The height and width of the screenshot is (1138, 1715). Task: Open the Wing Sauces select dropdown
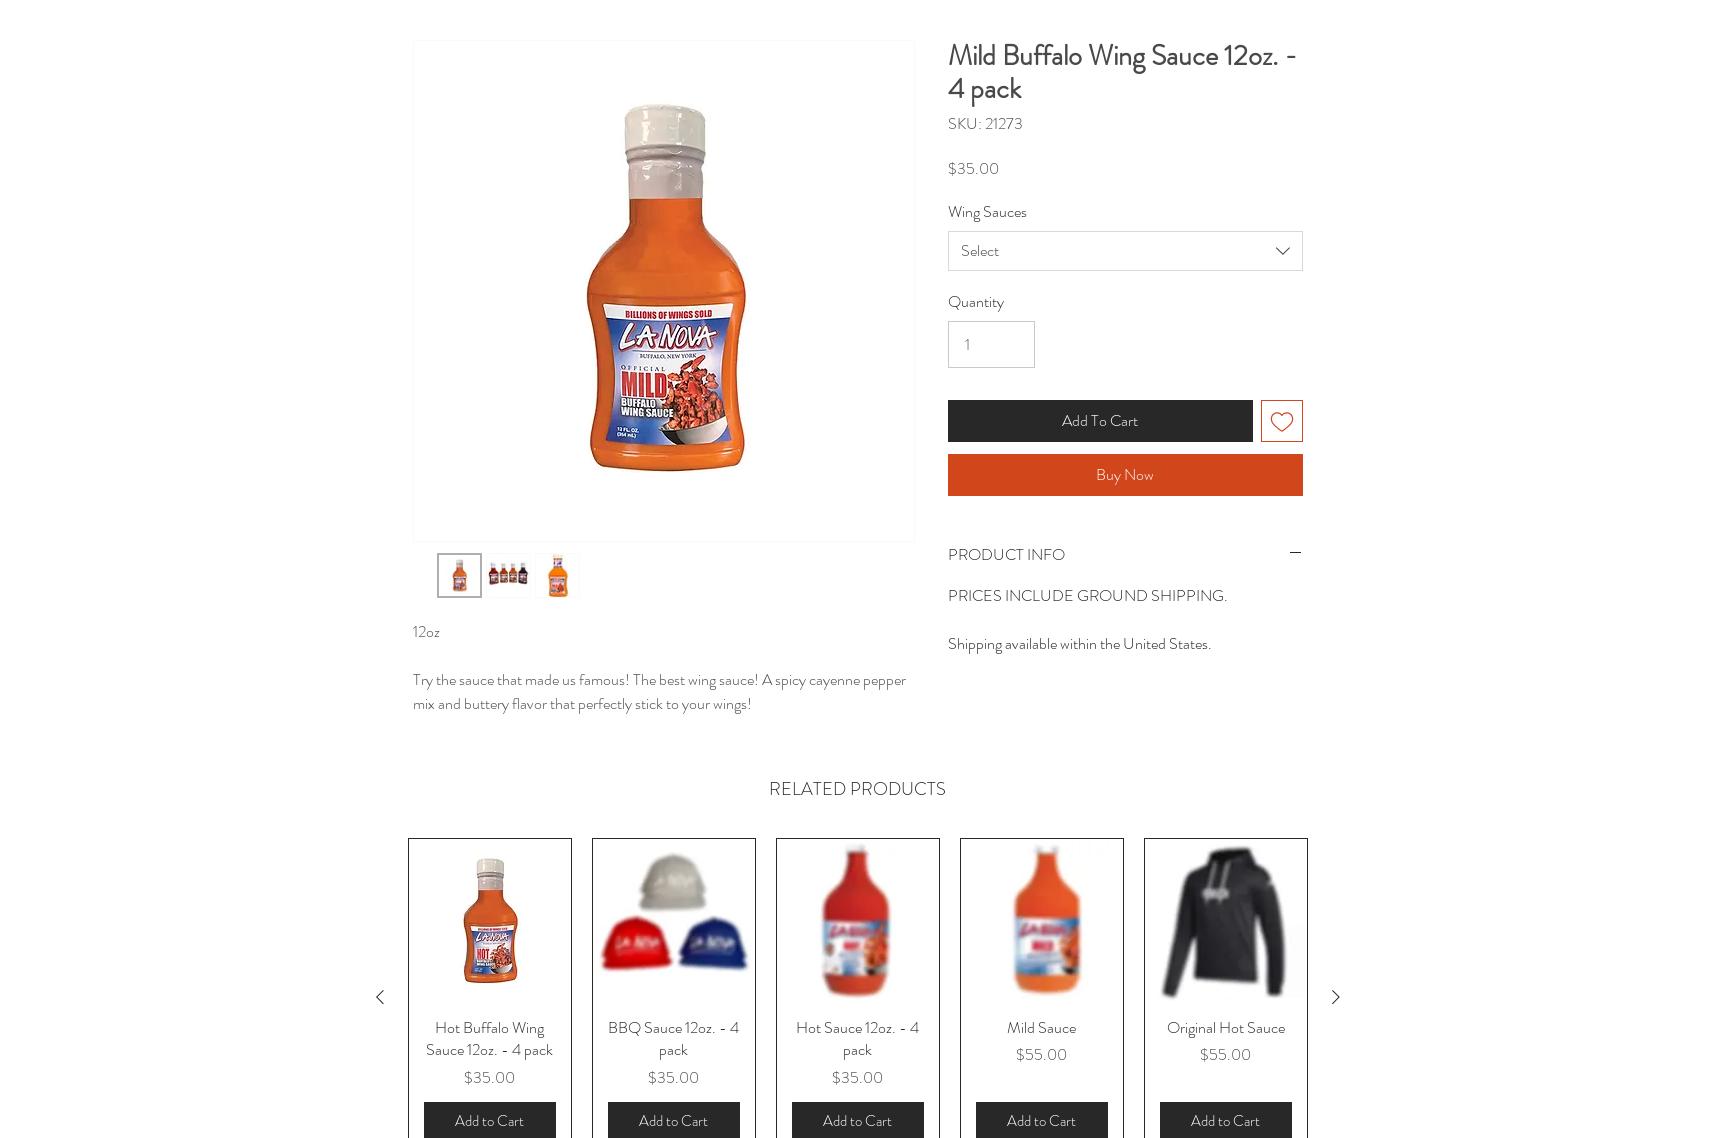1125,251
